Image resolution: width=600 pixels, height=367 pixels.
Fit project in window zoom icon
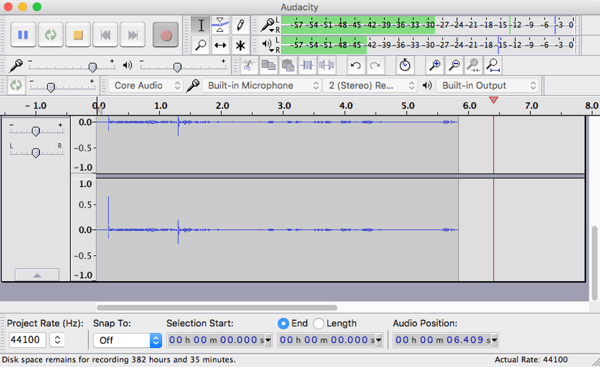click(493, 65)
